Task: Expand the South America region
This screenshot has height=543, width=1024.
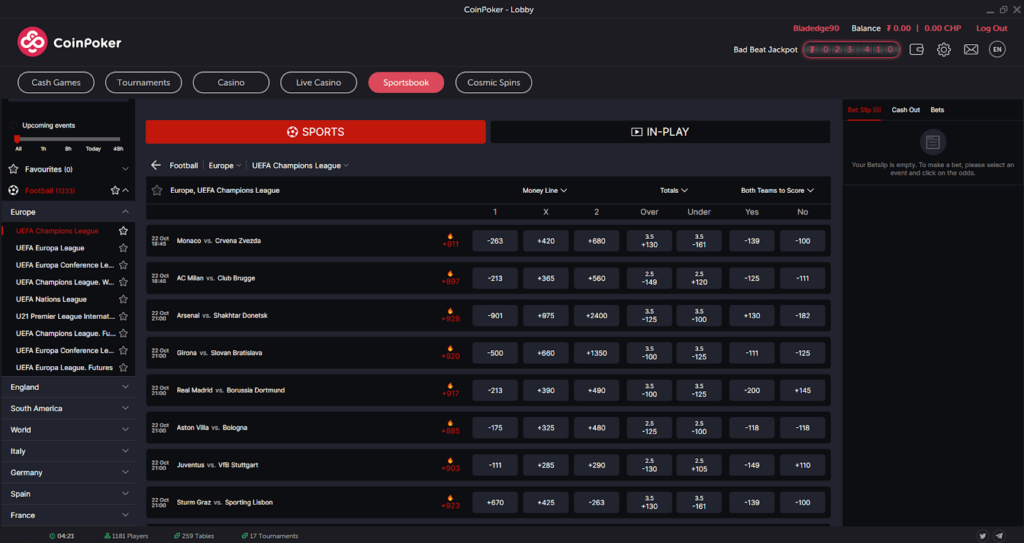Action: click(x=68, y=408)
